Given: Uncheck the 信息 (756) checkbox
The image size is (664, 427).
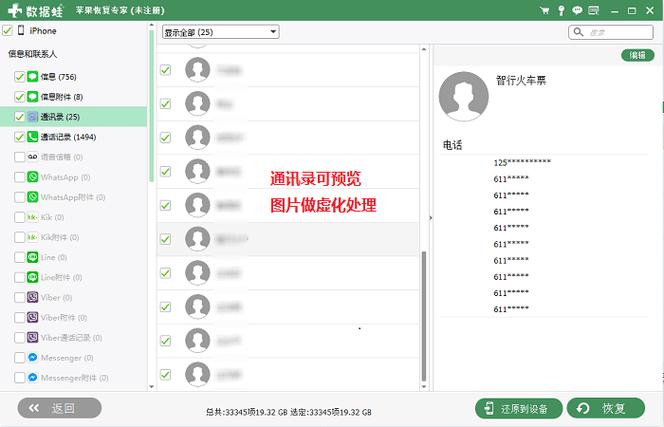Looking at the screenshot, I should click(x=19, y=77).
